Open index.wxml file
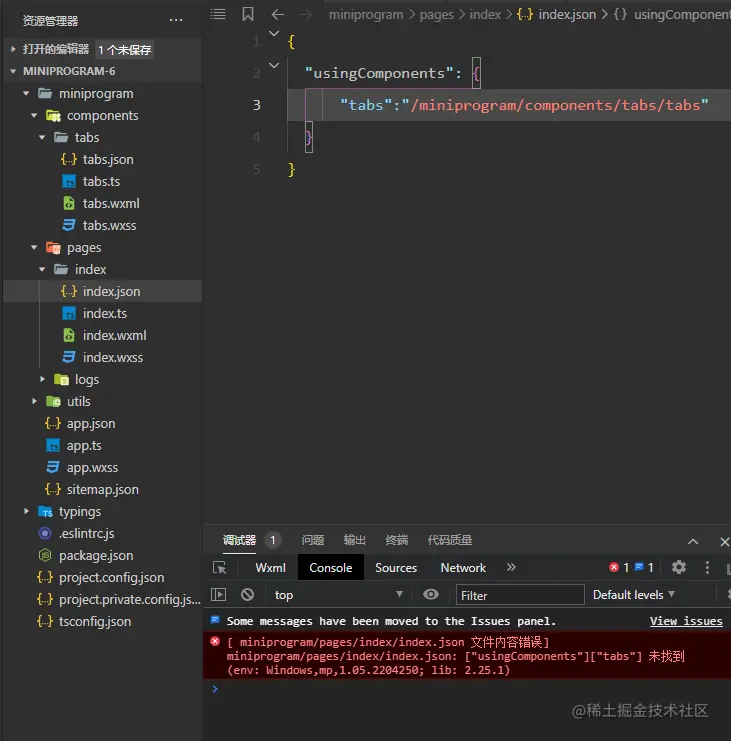 114,335
